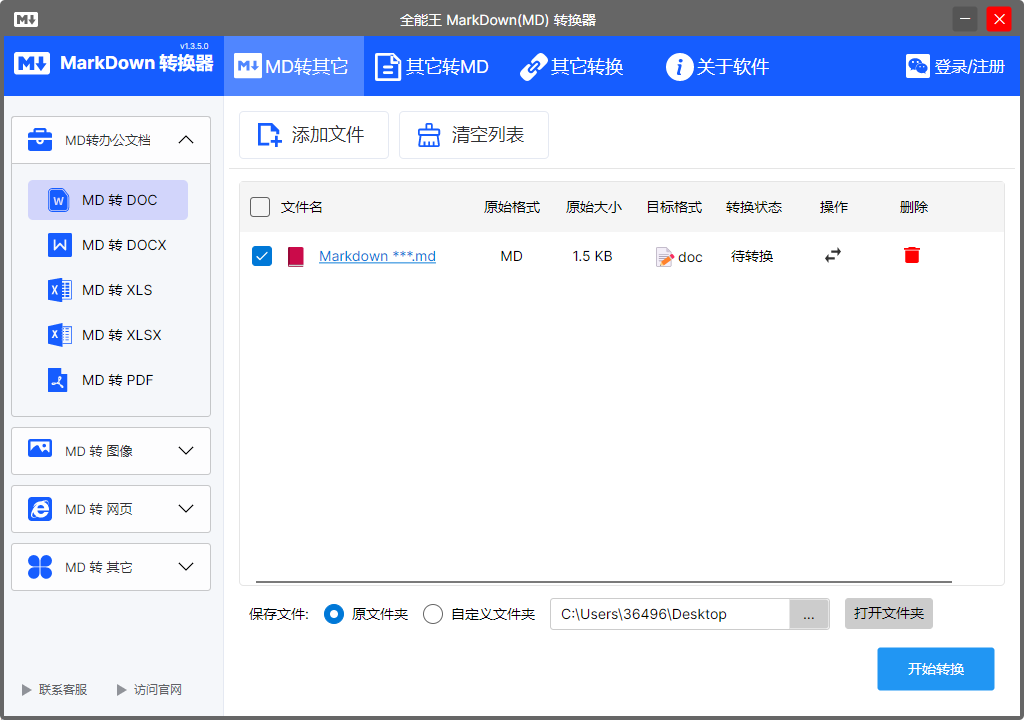
Task: Open the Markdown ***.md file link
Action: tap(377, 256)
